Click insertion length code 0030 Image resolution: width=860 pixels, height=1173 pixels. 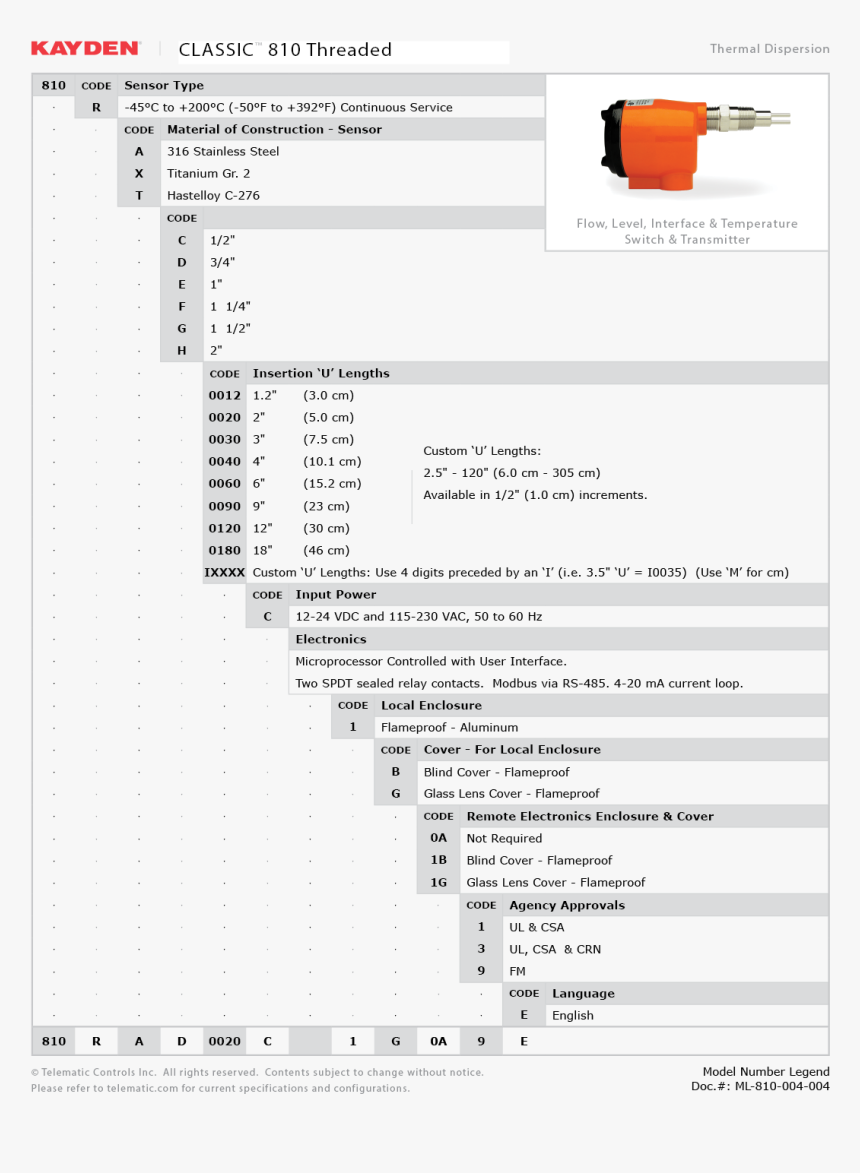coord(224,440)
